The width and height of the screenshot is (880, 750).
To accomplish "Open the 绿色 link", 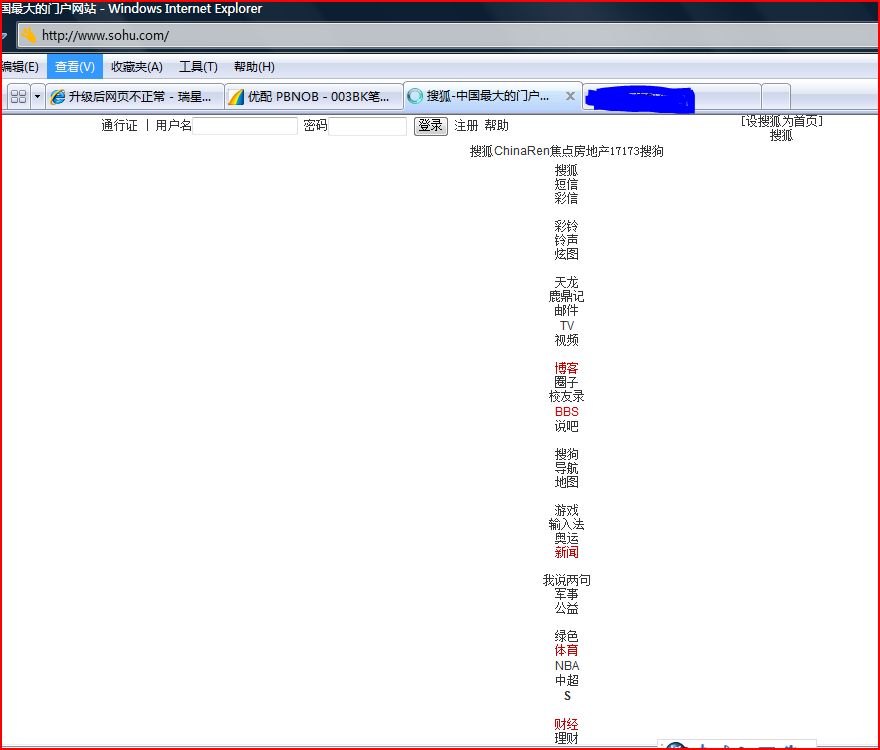I will point(566,637).
